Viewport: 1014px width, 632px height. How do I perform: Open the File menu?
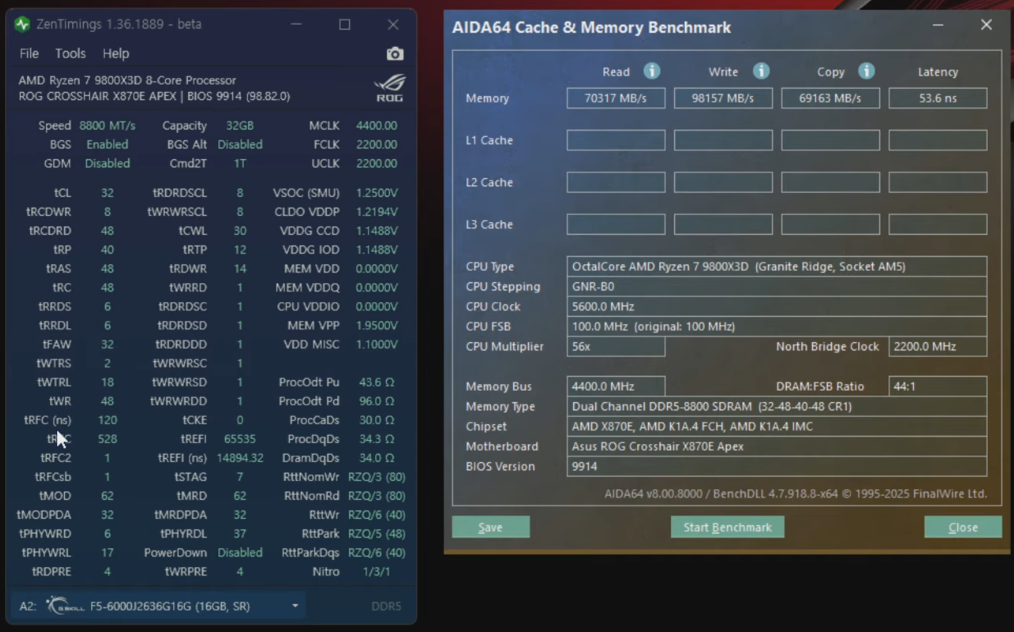[29, 54]
